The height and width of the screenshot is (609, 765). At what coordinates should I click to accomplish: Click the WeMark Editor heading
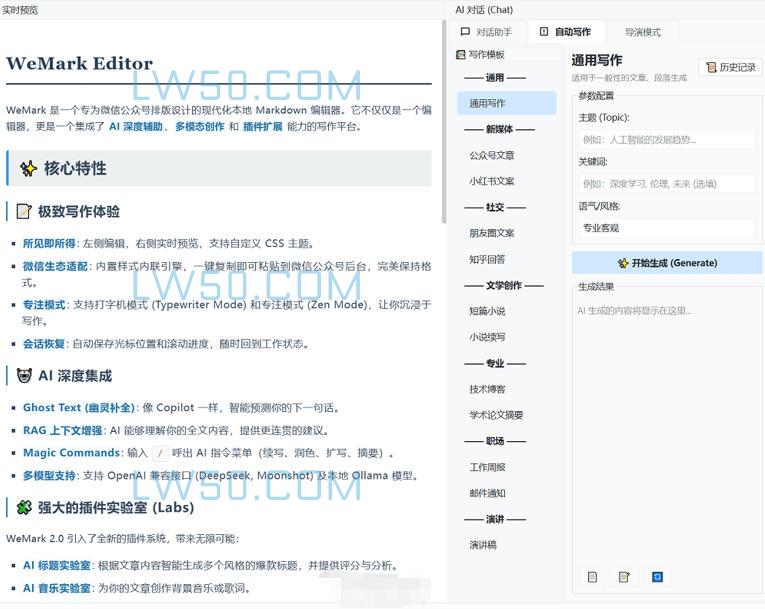pyautogui.click(x=80, y=63)
